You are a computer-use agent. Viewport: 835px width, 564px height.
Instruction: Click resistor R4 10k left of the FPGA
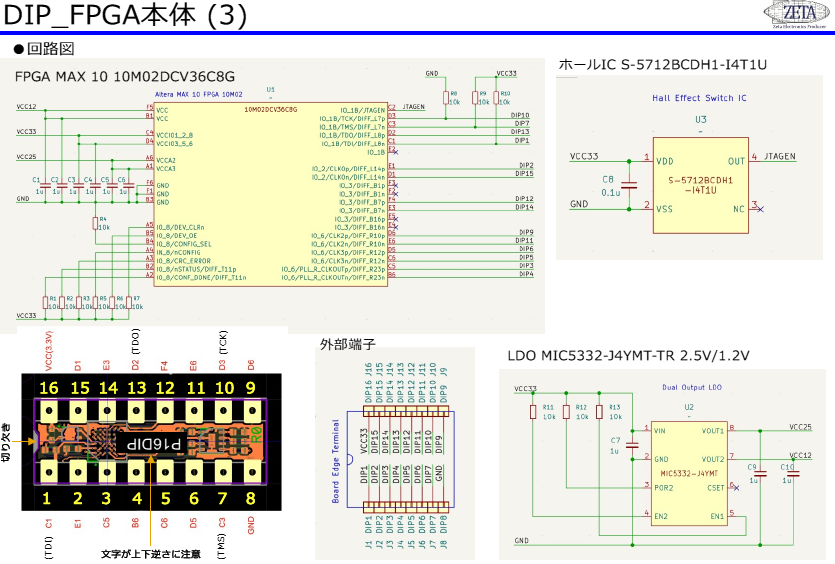coord(97,222)
